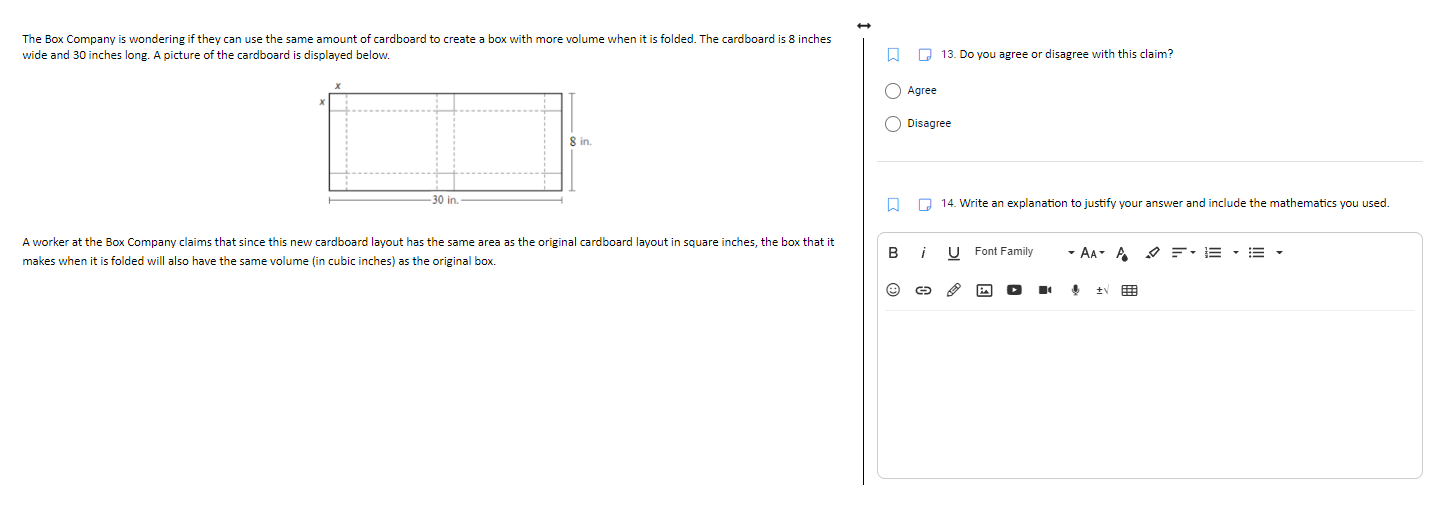Image resolution: width=1431 pixels, height=509 pixels.
Task: Toggle underline formatting in the editor
Action: (954, 253)
